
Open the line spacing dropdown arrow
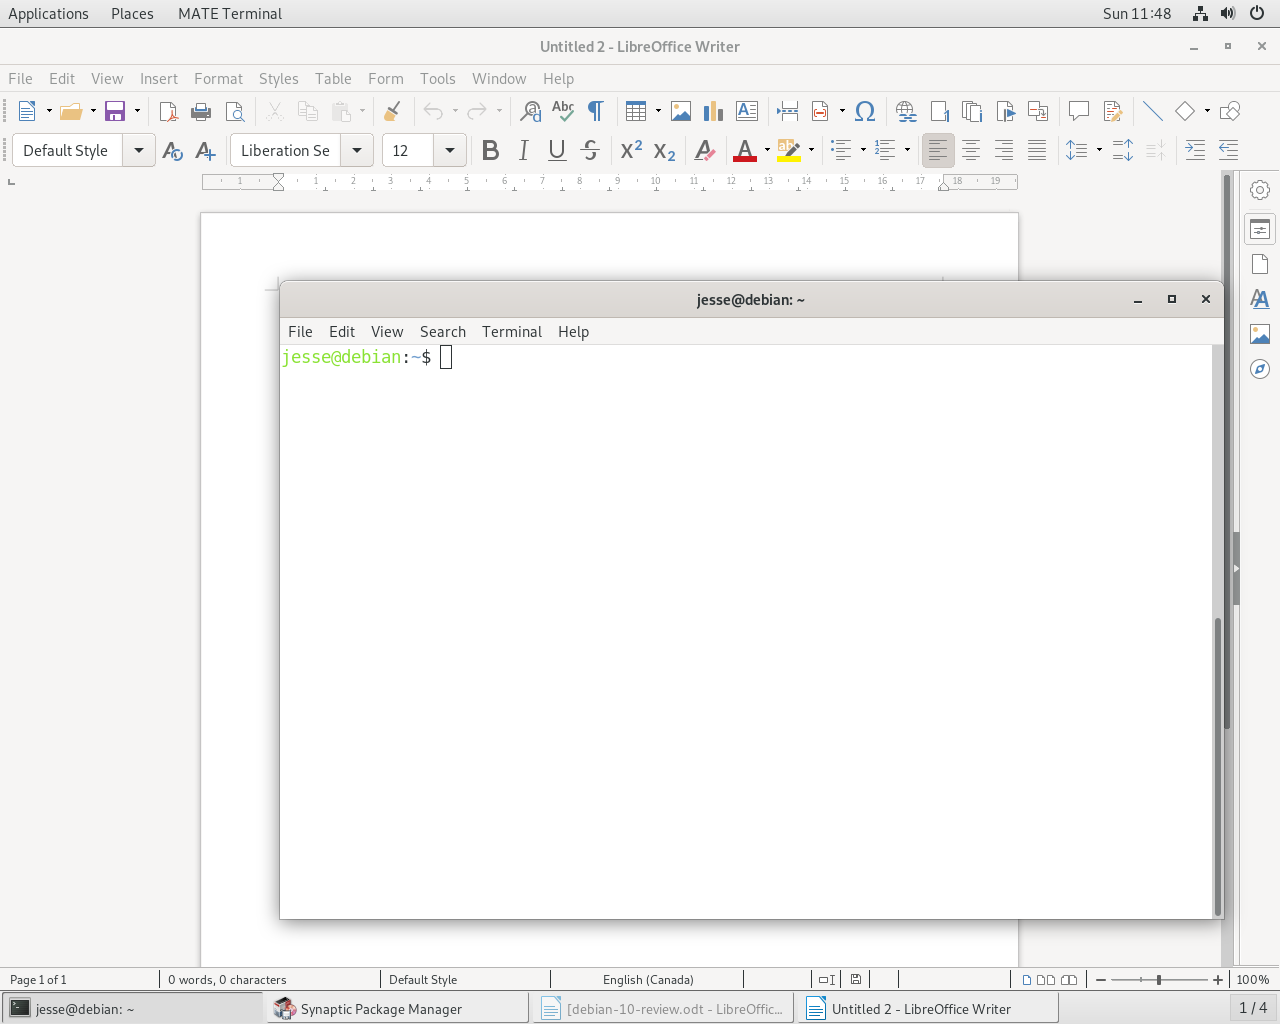(1099, 150)
